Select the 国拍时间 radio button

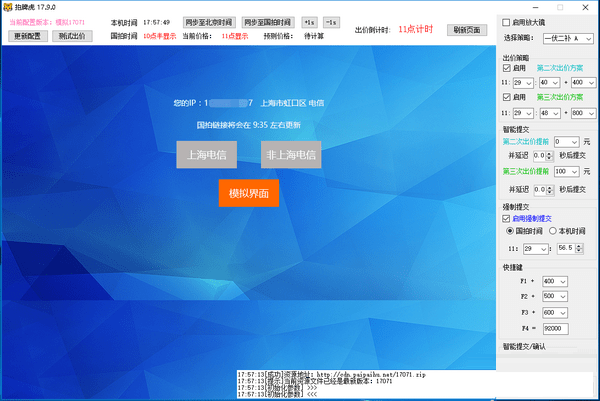pos(510,231)
